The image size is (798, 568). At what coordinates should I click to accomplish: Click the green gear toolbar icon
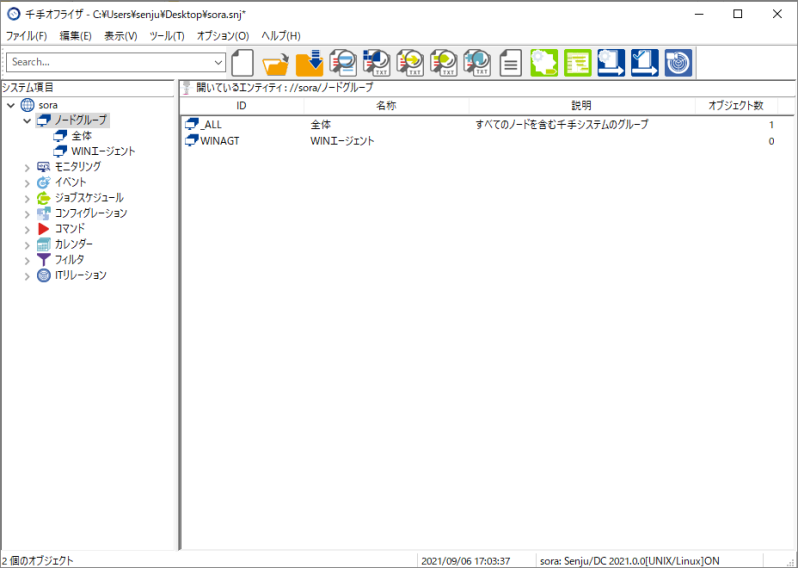tap(544, 63)
